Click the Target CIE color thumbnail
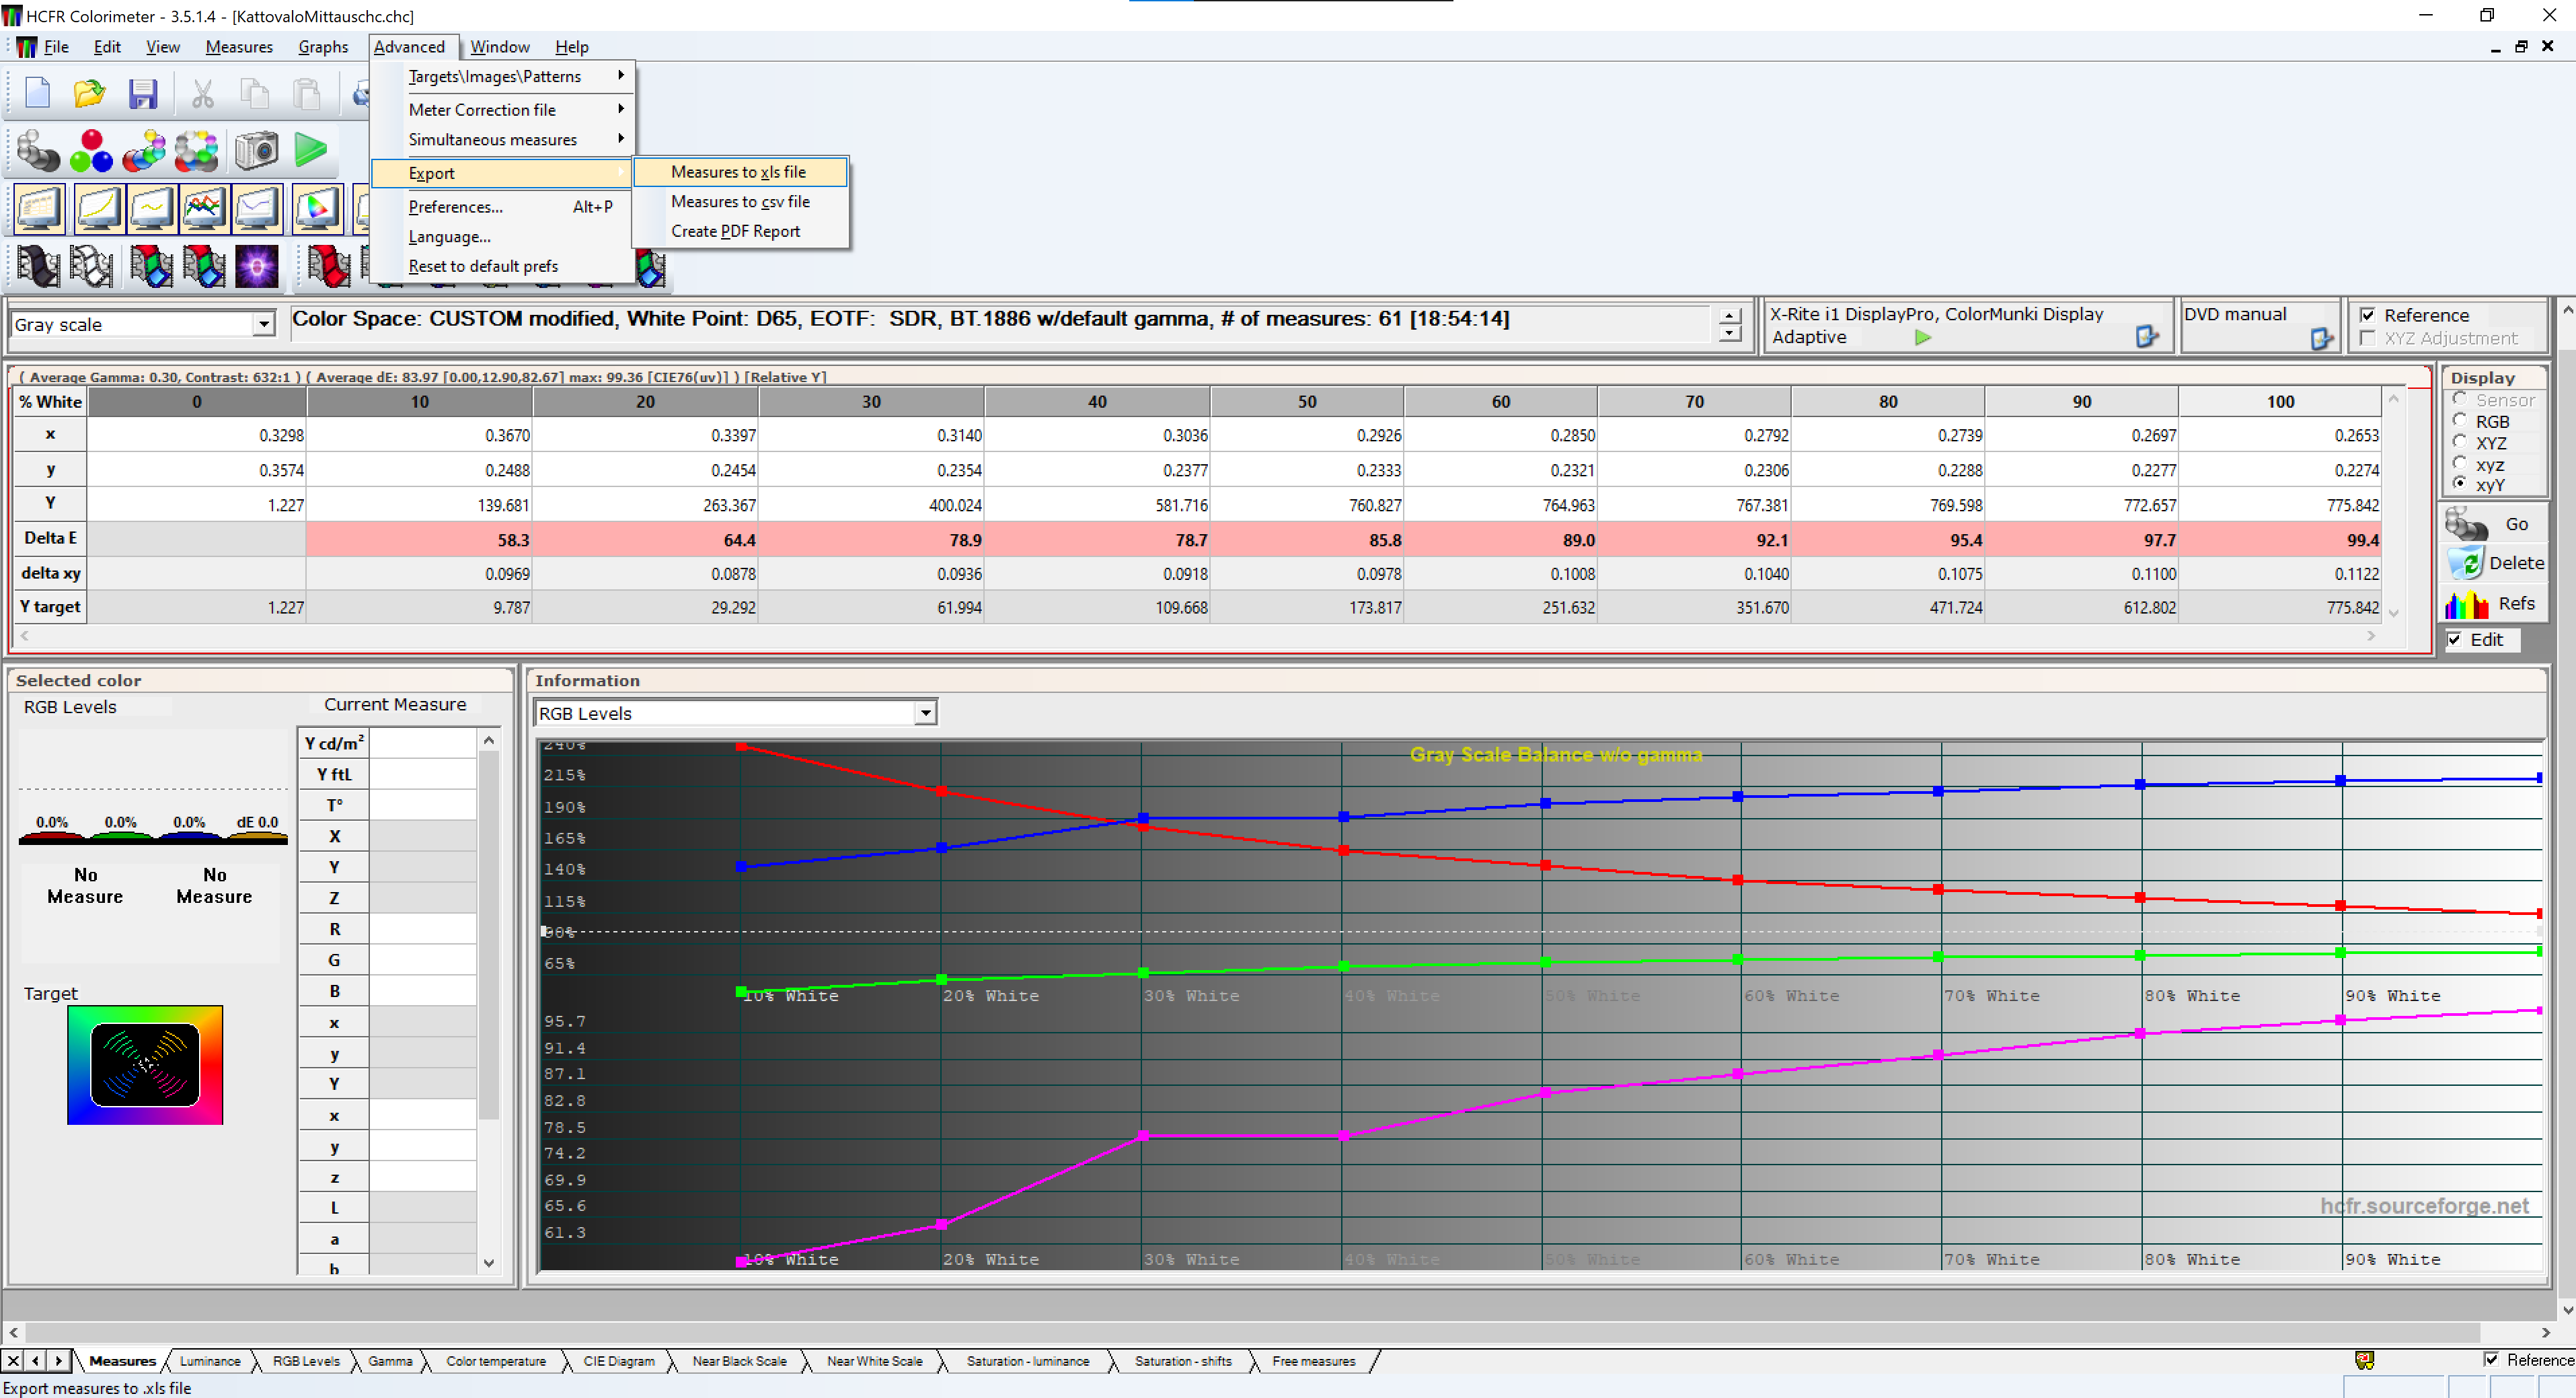This screenshot has height=1398, width=2576. (145, 1065)
